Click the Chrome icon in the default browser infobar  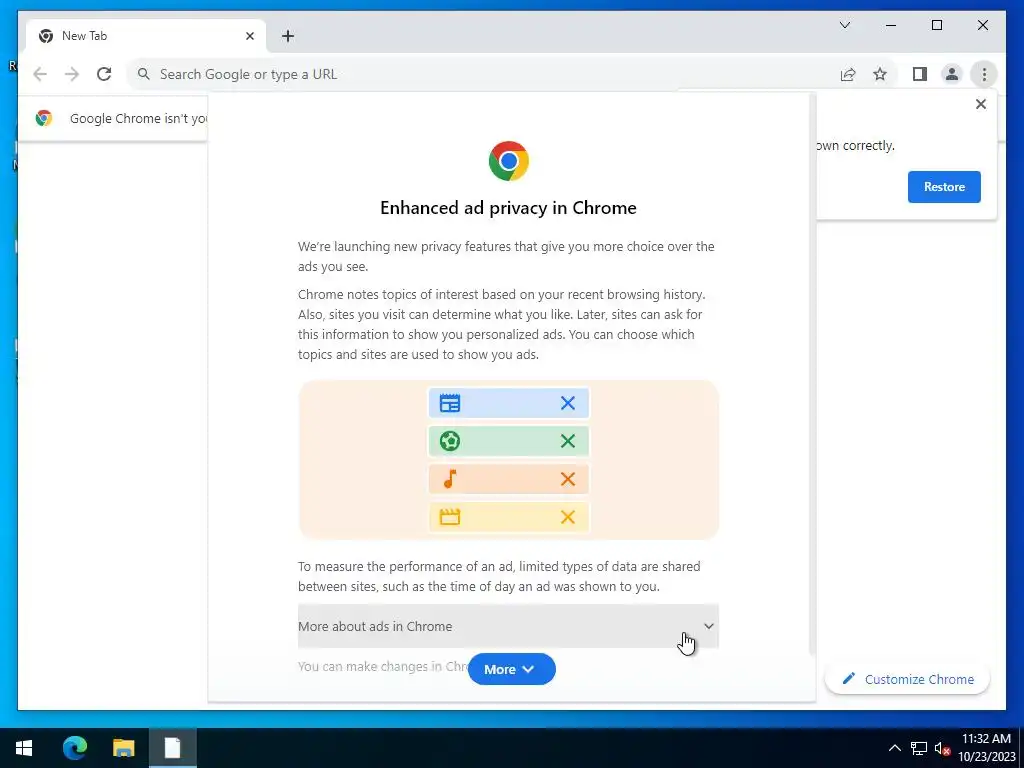[x=44, y=118]
